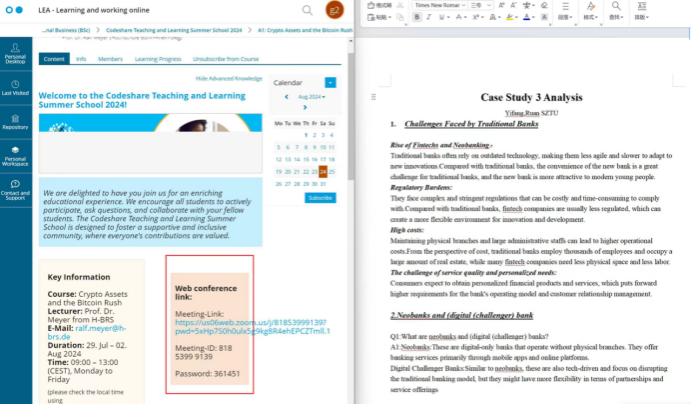Click the phonetic guide icon in editor toolbar
This screenshot has height=404, width=692.
[526, 5]
